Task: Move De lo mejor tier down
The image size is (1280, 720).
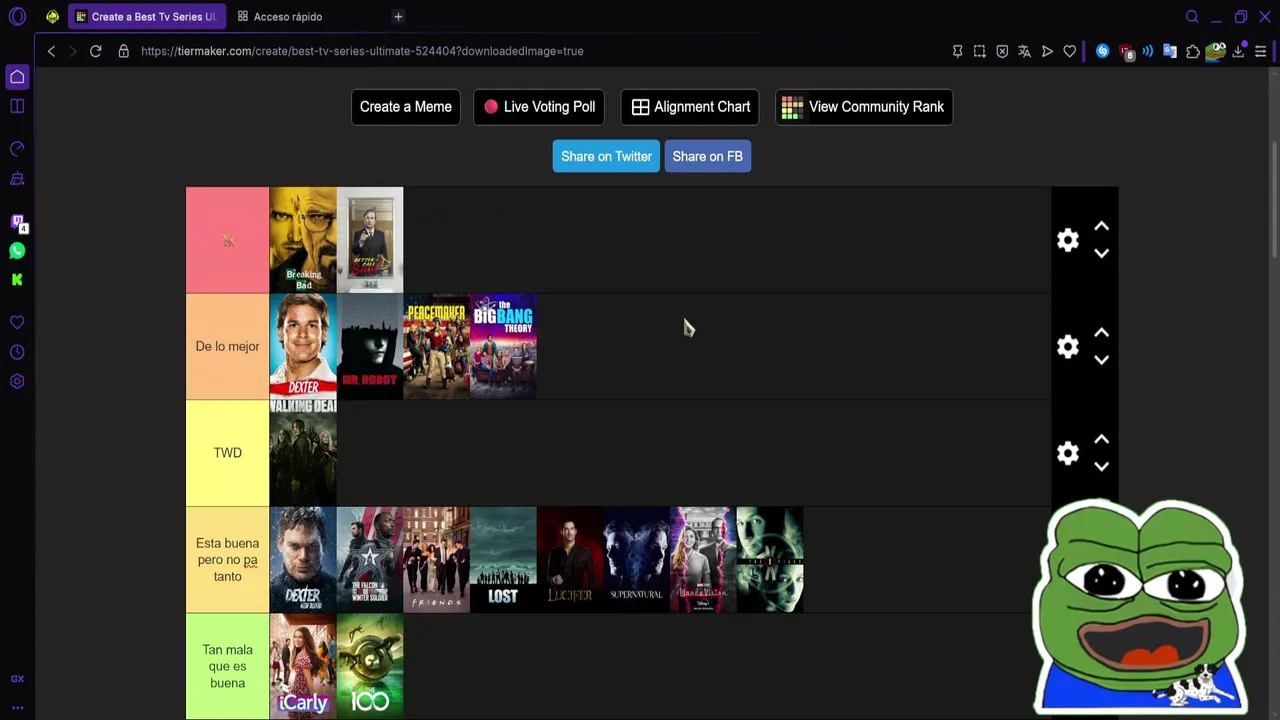Action: (1101, 360)
